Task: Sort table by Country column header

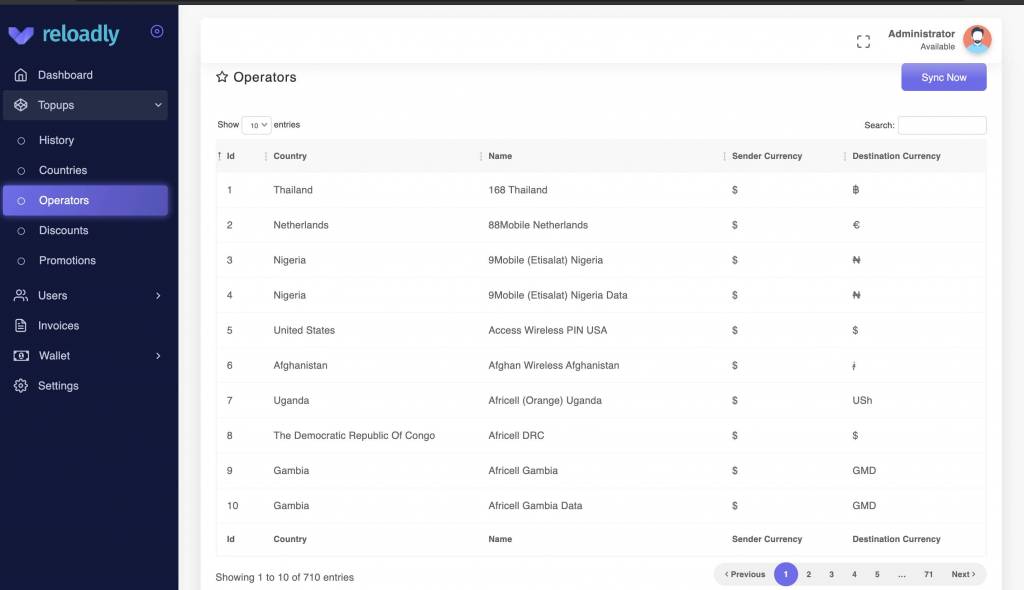Action: 290,156
